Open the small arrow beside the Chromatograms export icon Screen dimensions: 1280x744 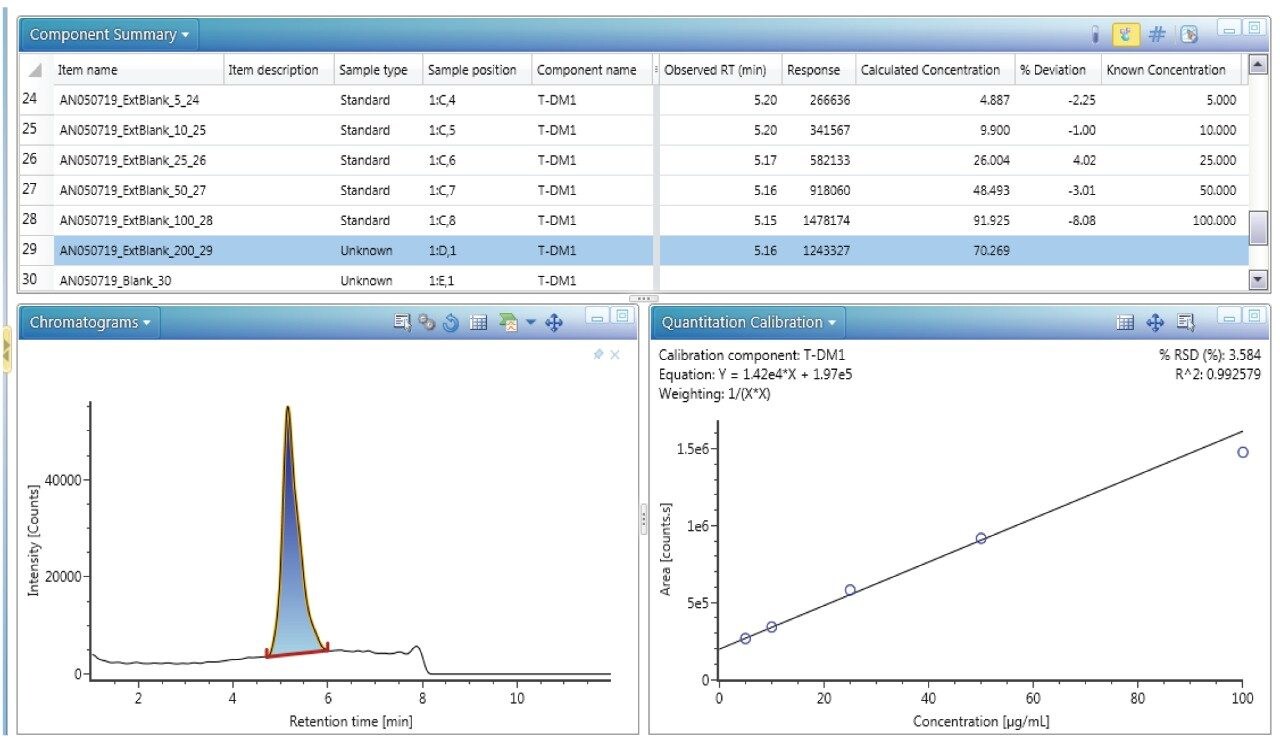click(x=530, y=323)
